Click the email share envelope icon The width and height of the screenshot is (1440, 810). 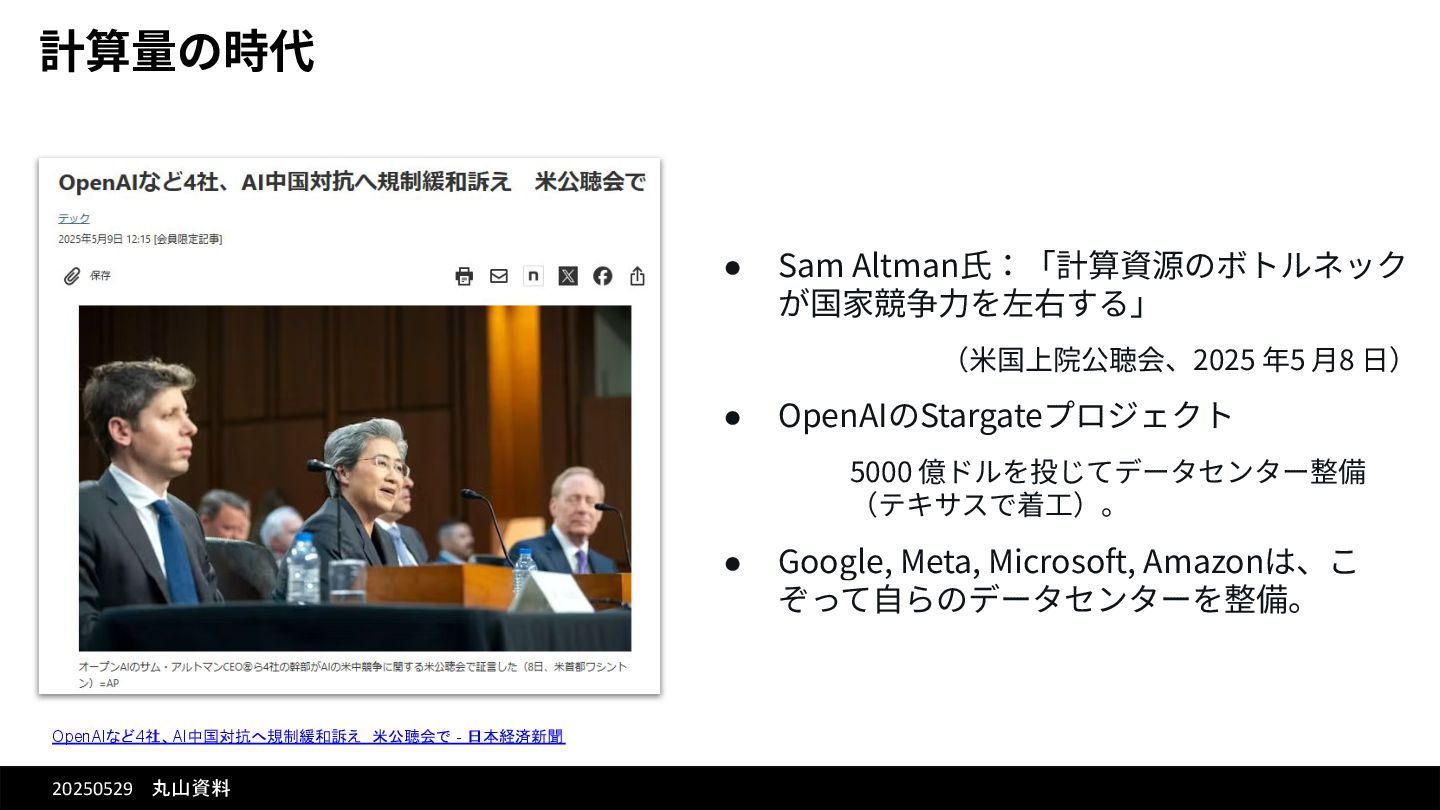pyautogui.click(x=499, y=276)
